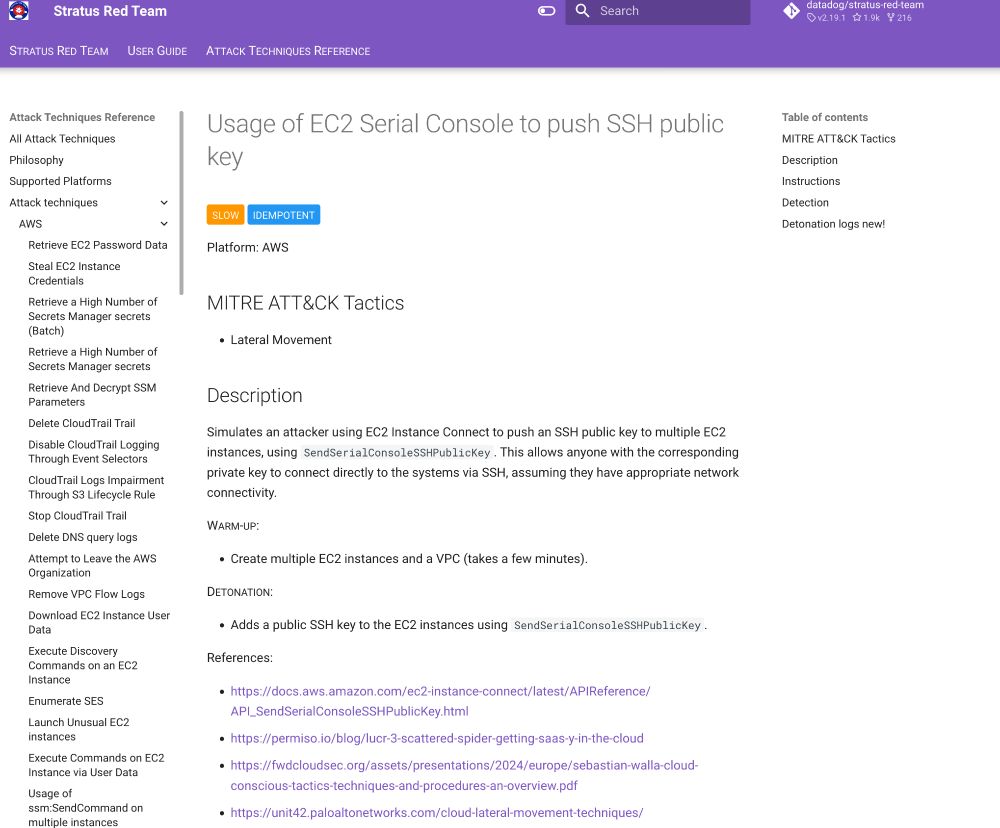Screen dimensions: 1000x828
Task: Click the Platform: AWS text
Action: pos(247,248)
